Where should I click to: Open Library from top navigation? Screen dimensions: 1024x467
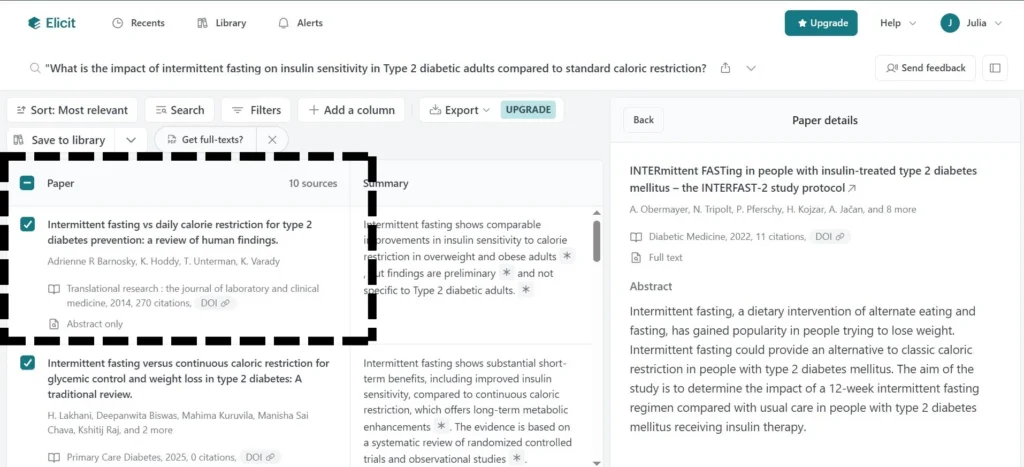pyautogui.click(x=221, y=23)
